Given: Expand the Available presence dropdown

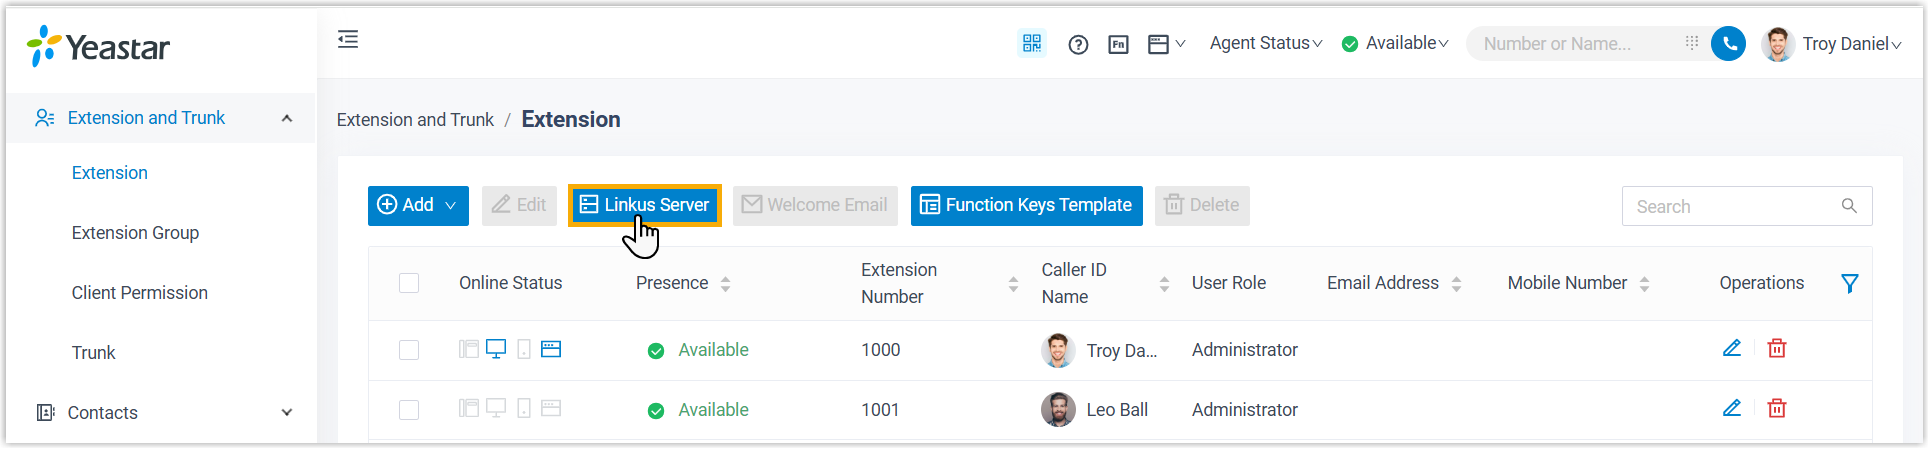Looking at the screenshot, I should tap(1395, 43).
